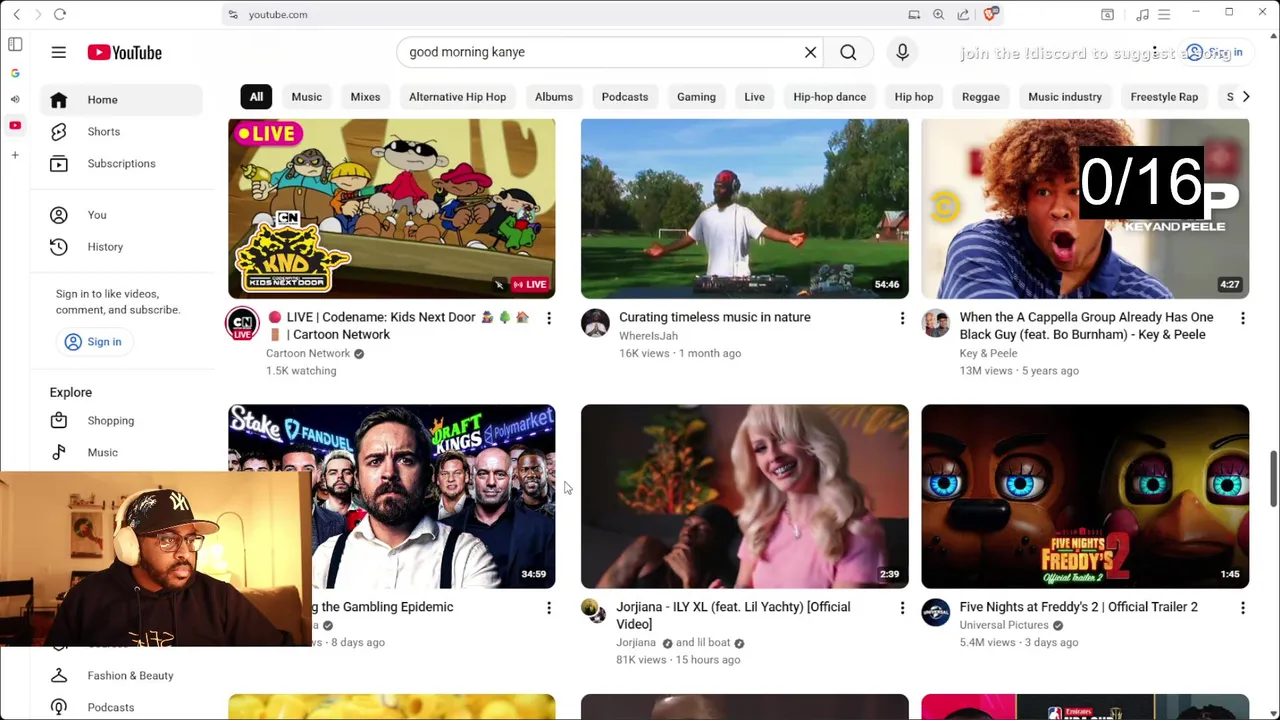Open options for Five Nights at Freddy's 2 trailer
The width and height of the screenshot is (1280, 720).
pos(1242,608)
